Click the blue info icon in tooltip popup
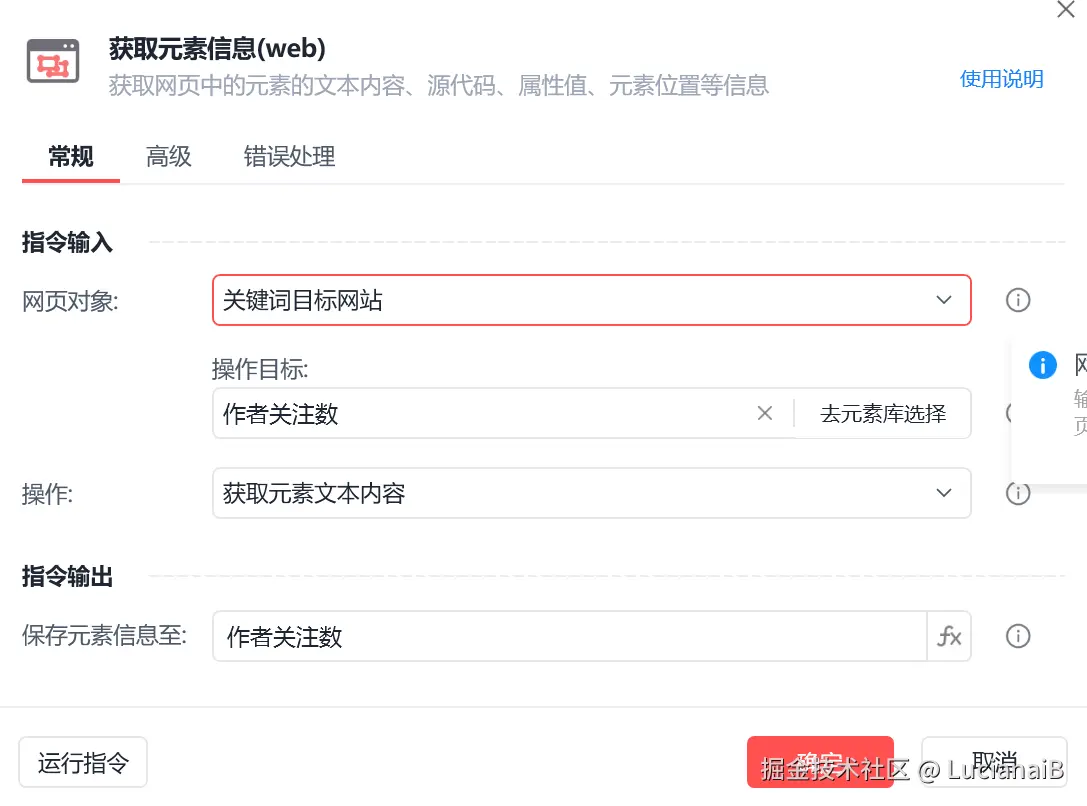 tap(1042, 365)
